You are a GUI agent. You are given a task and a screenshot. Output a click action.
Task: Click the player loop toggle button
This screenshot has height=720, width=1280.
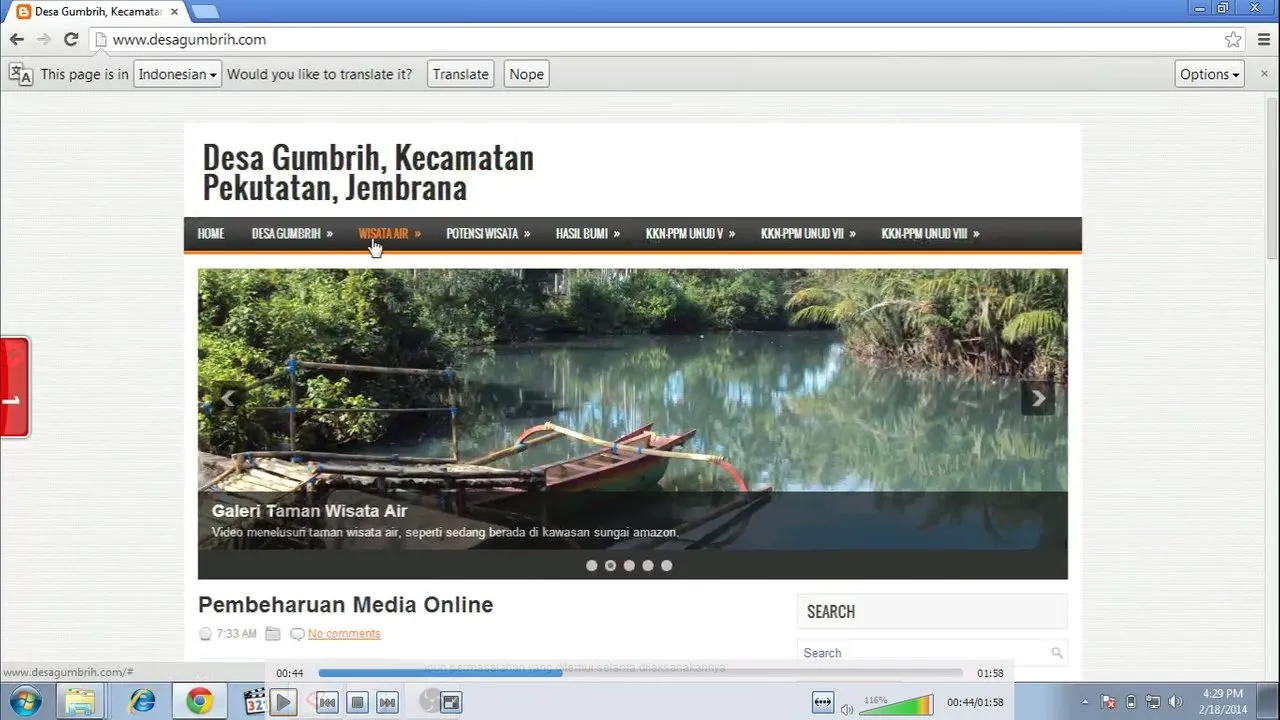point(823,703)
